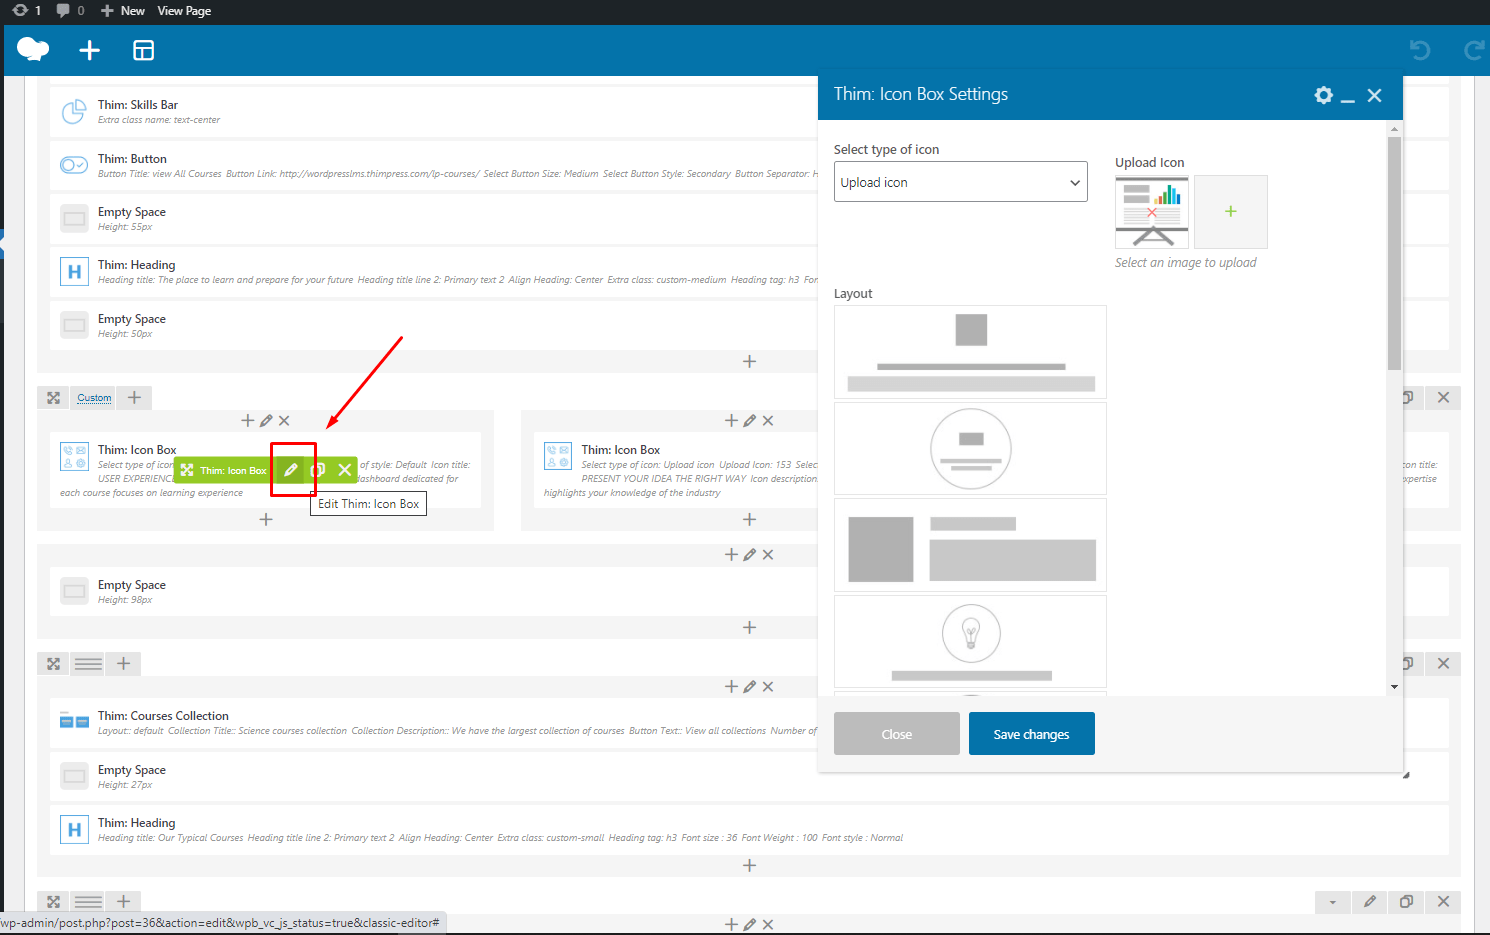
Task: Grab the green move handle of Icon Box
Action: (x=187, y=470)
